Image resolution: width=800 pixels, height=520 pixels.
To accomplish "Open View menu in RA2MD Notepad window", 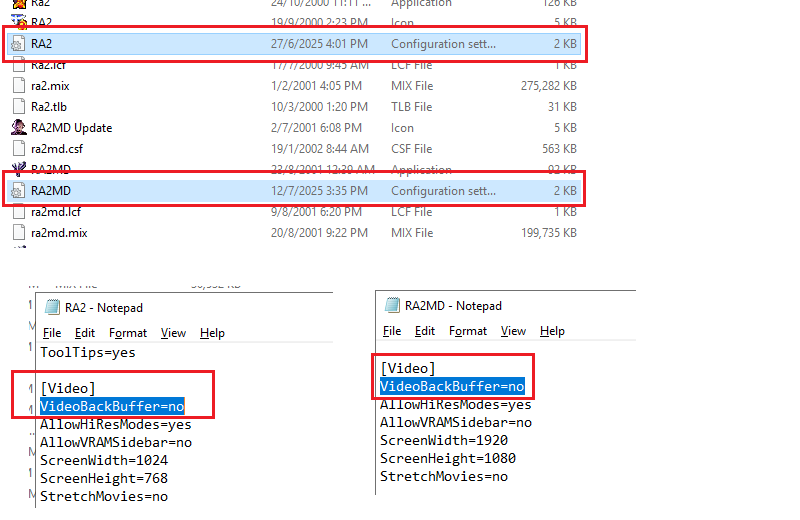I will click(x=513, y=331).
